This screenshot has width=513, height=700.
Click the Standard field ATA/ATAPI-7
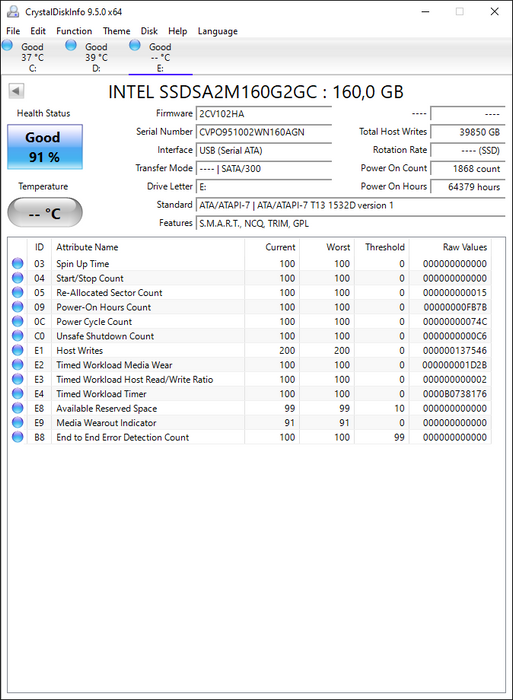pyautogui.click(x=350, y=205)
